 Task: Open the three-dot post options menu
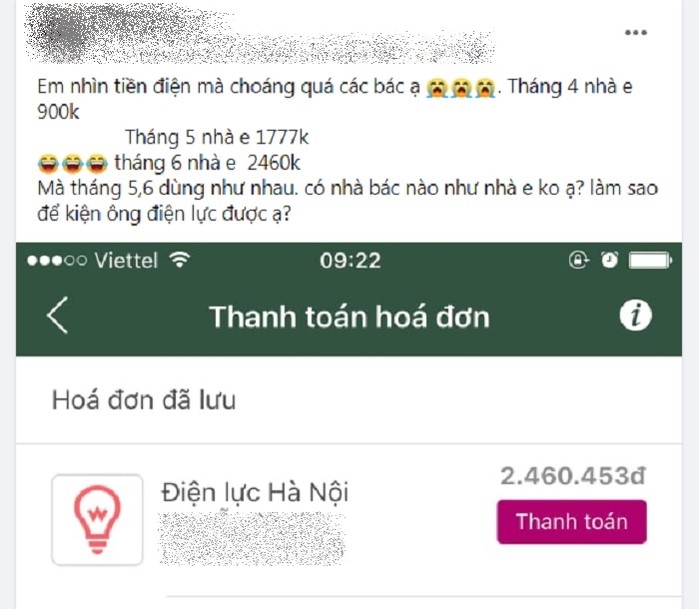click(x=636, y=33)
